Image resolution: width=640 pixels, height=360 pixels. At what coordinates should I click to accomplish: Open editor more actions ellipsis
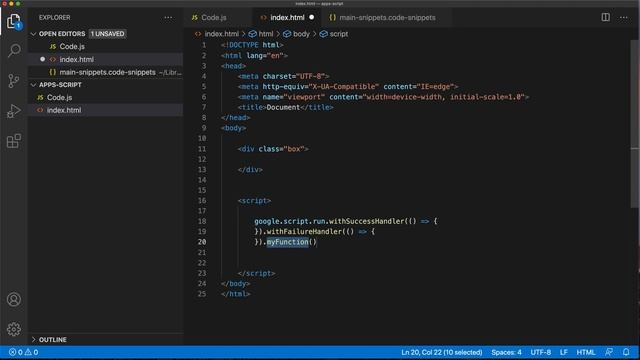pos(624,18)
